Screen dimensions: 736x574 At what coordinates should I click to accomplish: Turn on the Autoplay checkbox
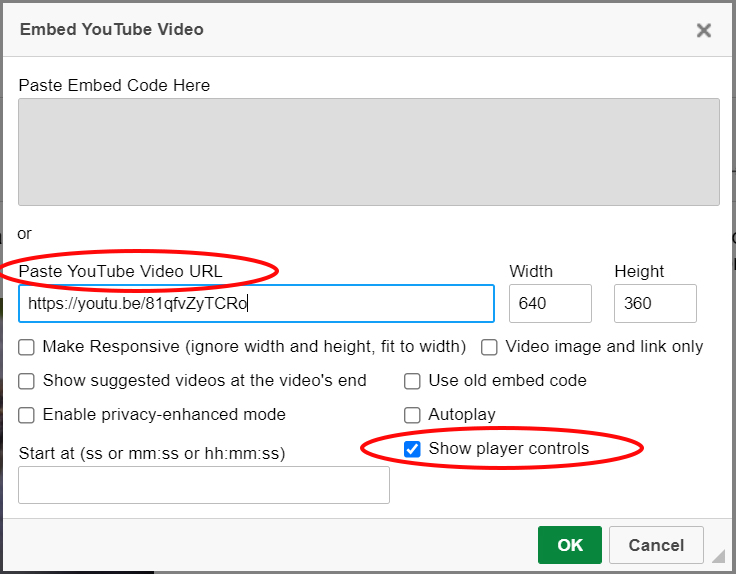pos(412,415)
